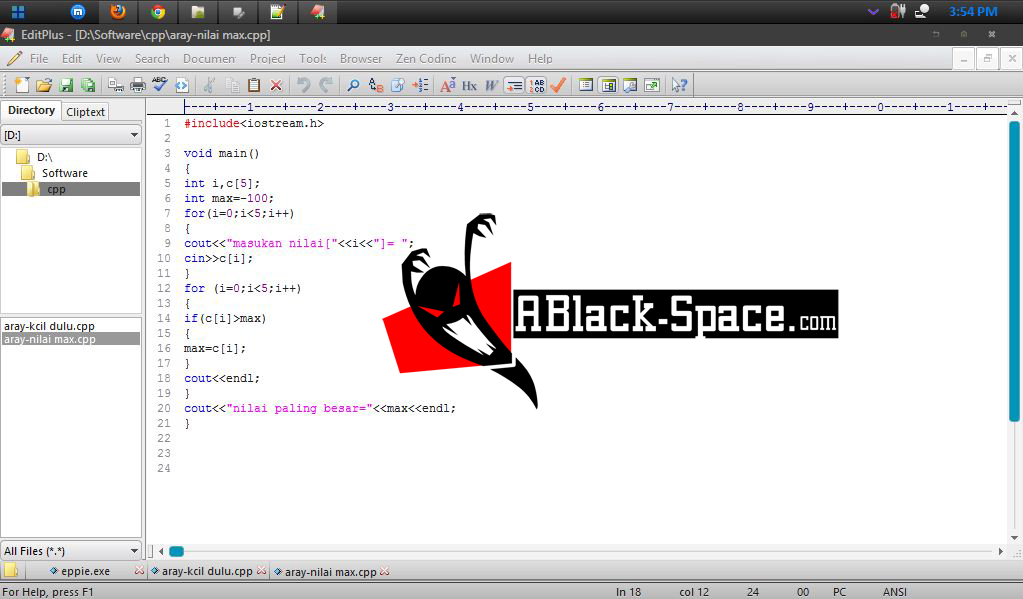Image resolution: width=1023 pixels, height=599 pixels.
Task: Open the Project menu
Action: (267, 59)
